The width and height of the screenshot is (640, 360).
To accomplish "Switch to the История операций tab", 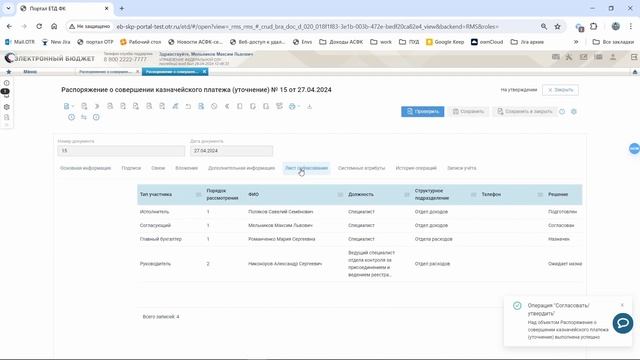I will [416, 168].
